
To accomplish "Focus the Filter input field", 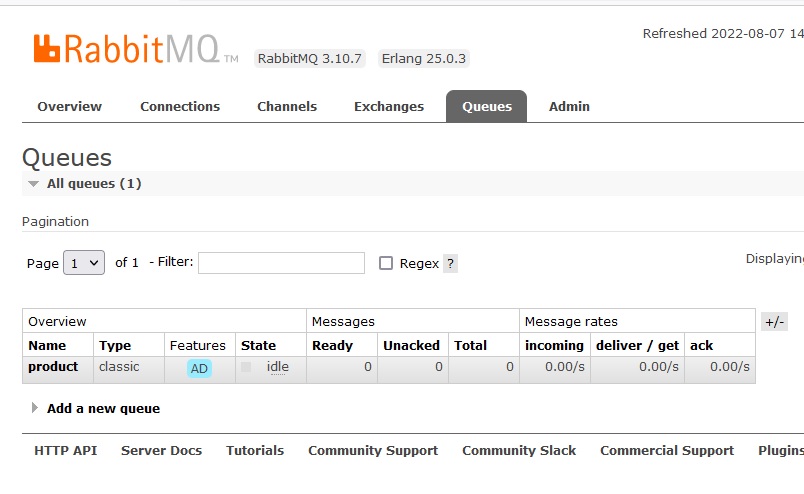I will (282, 263).
